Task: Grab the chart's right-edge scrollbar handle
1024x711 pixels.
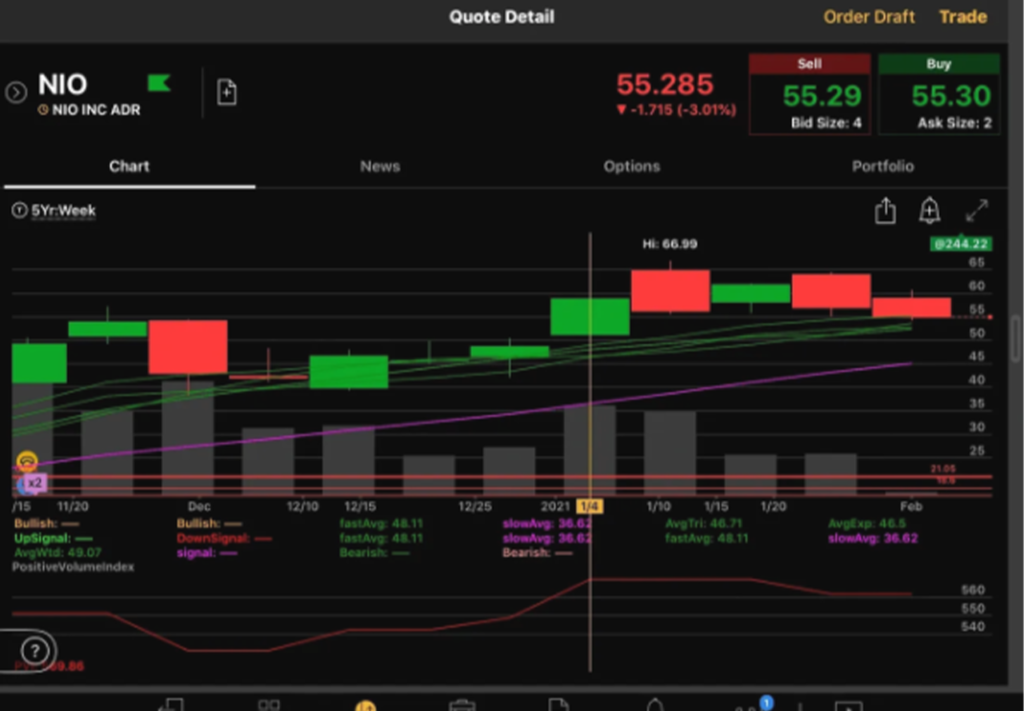Action: (x=1016, y=338)
